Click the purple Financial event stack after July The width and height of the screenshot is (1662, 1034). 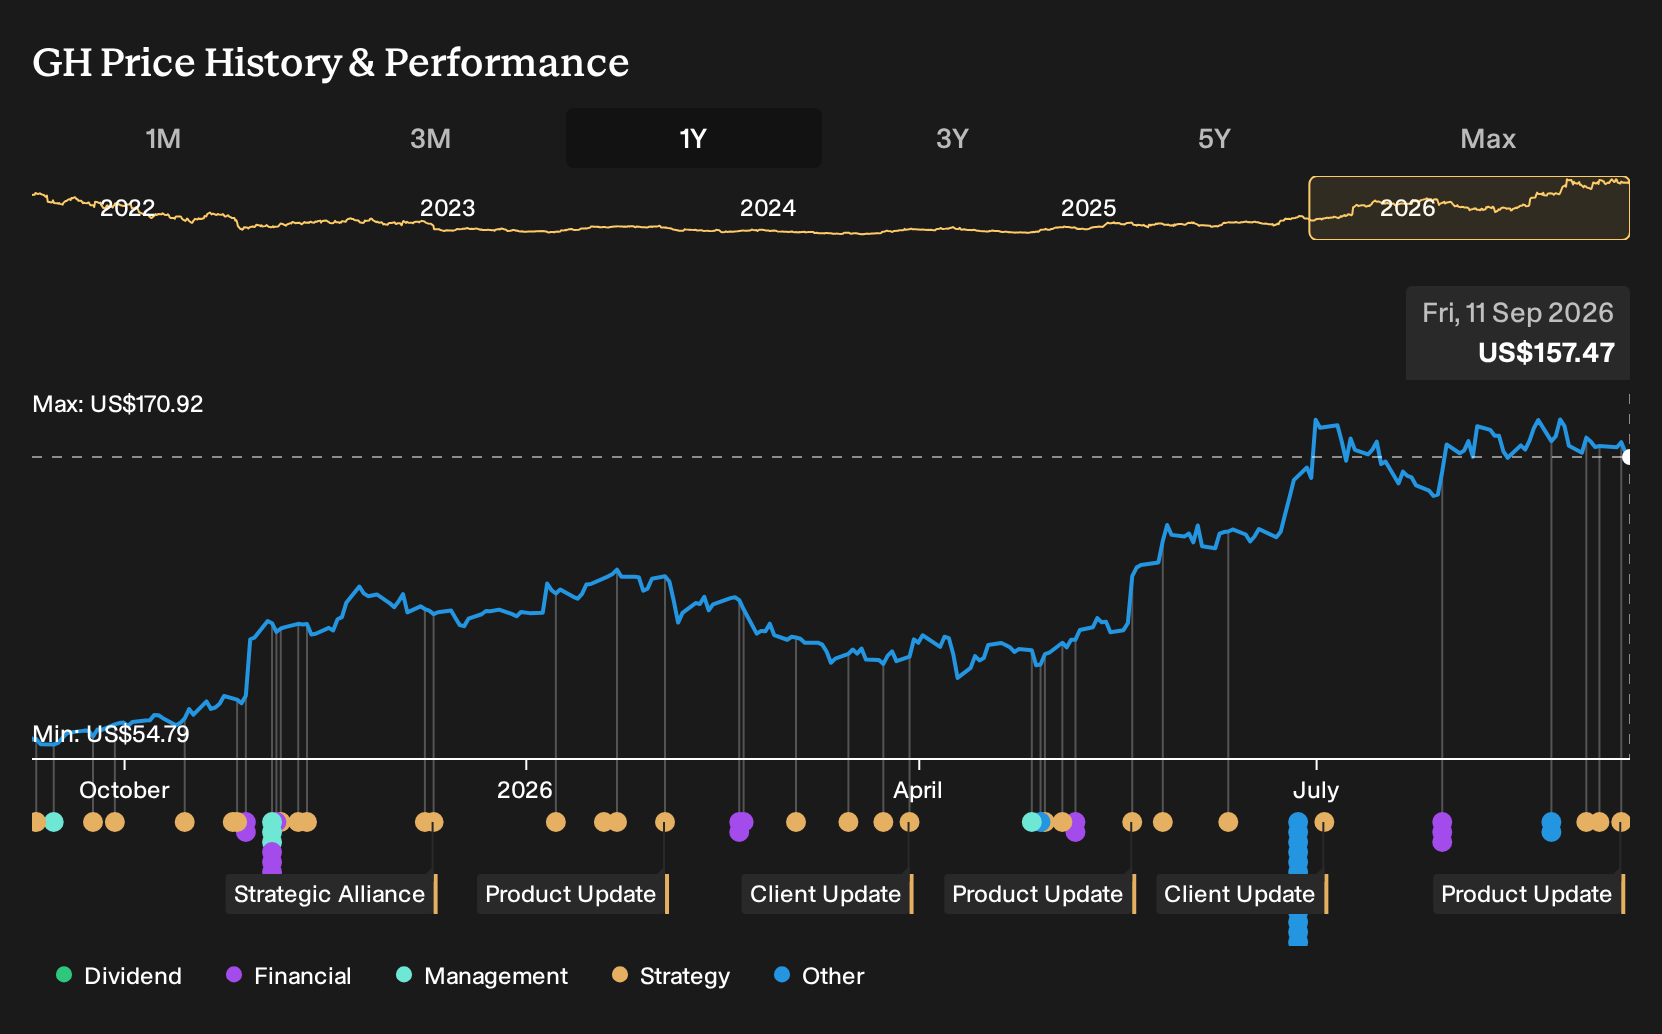(1442, 831)
